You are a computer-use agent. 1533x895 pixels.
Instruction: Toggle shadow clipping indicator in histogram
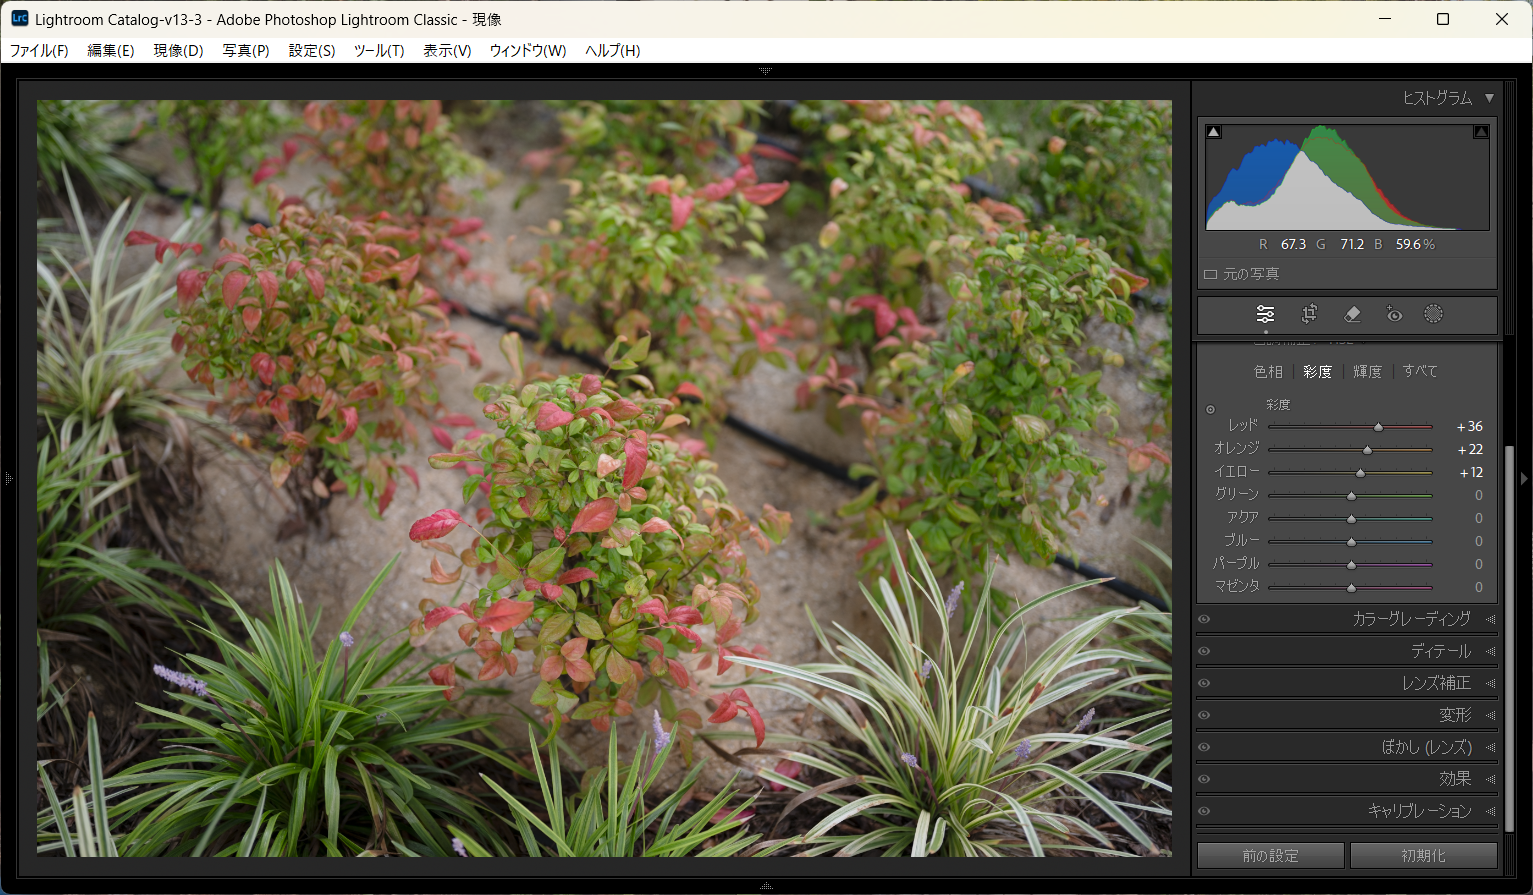point(1213,132)
